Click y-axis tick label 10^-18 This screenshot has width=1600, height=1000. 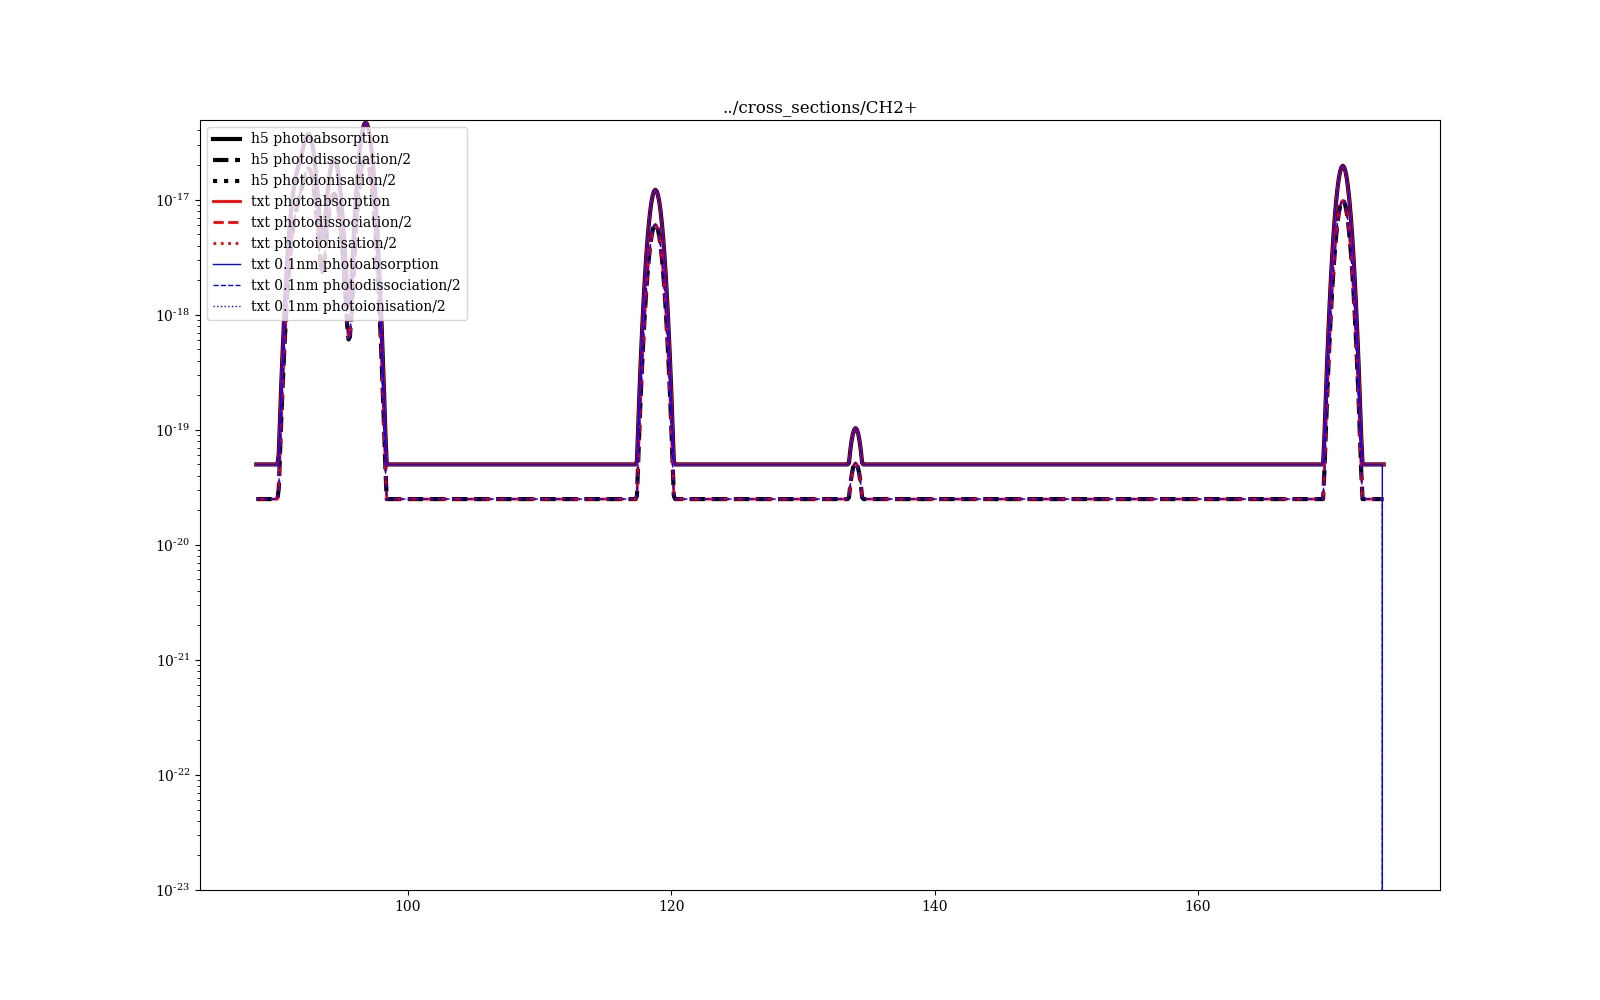[x=172, y=315]
